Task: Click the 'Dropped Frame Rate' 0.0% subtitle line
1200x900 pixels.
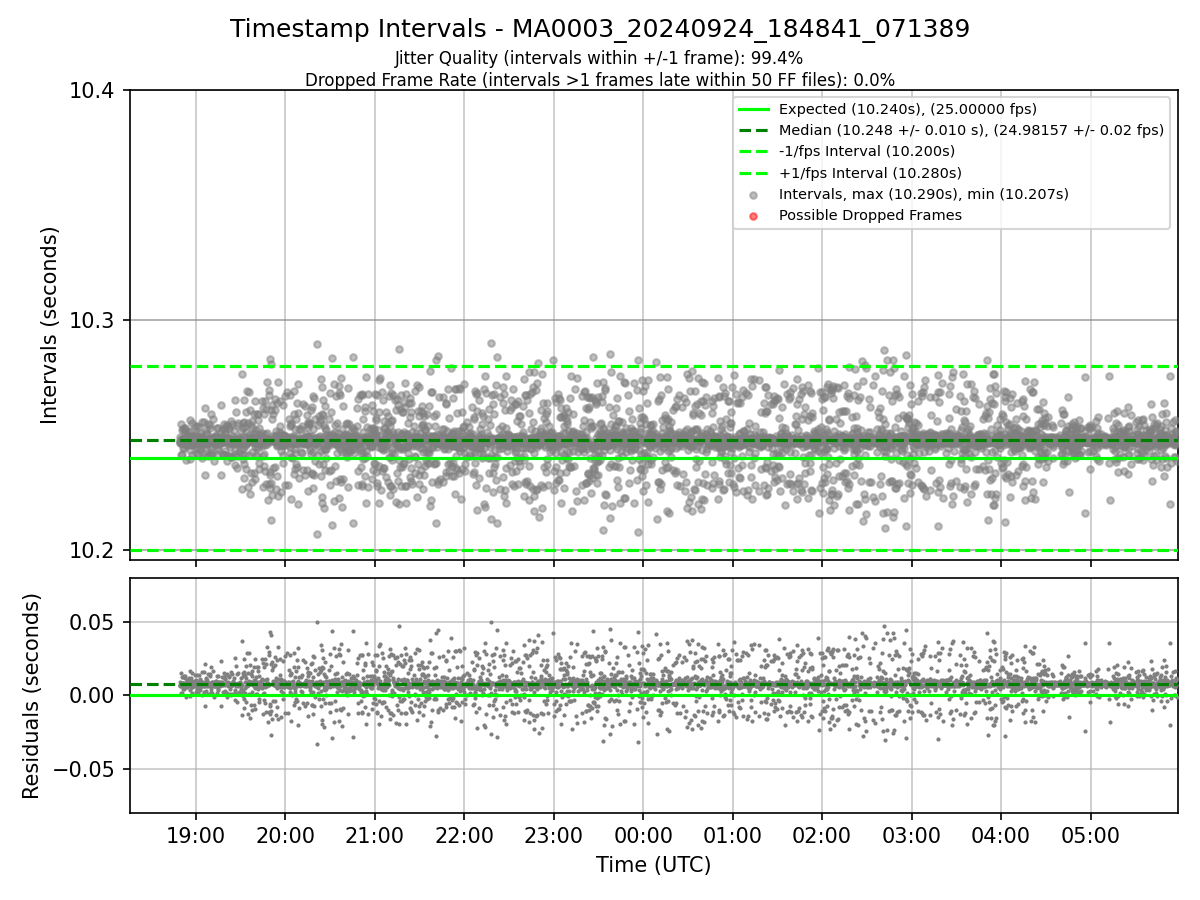Action: [600, 79]
